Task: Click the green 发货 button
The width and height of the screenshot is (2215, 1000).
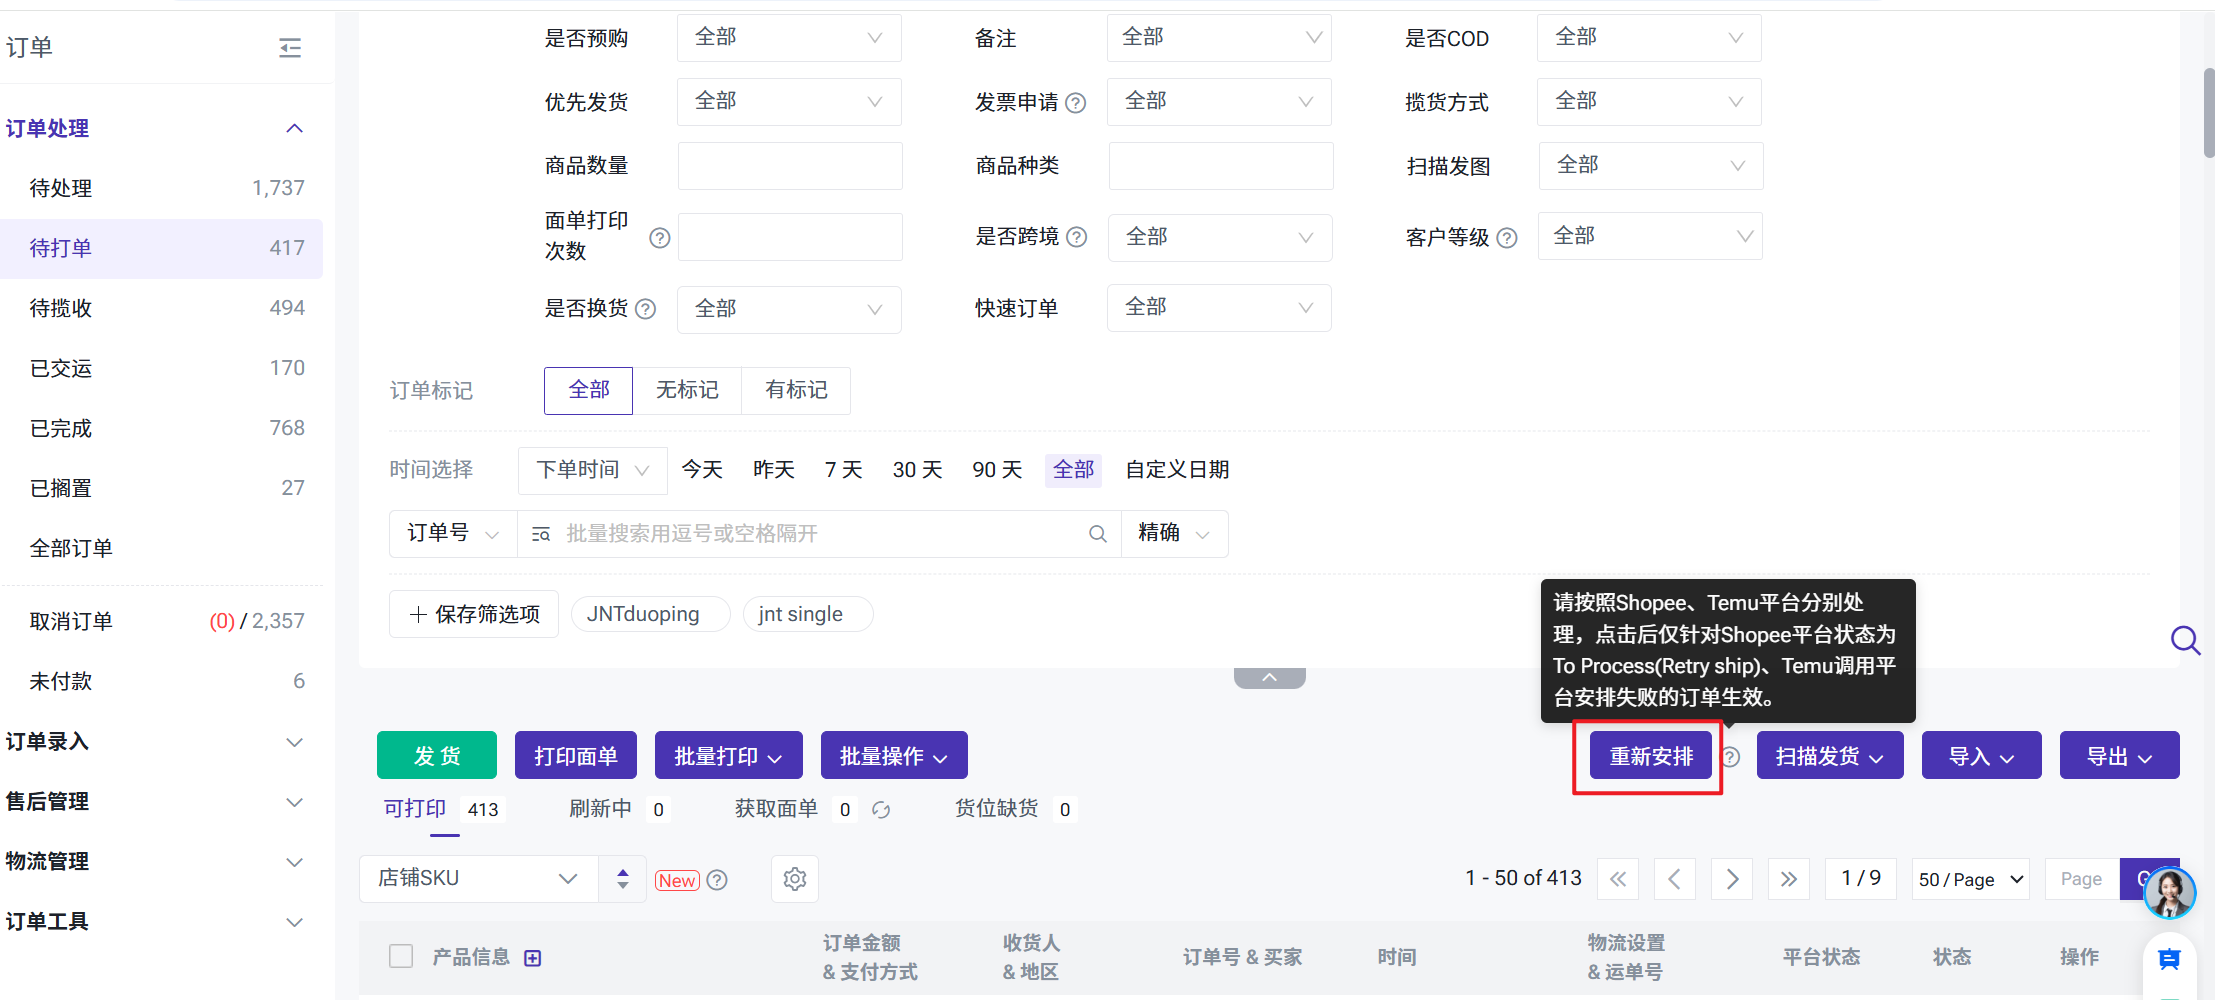Action: coord(437,756)
